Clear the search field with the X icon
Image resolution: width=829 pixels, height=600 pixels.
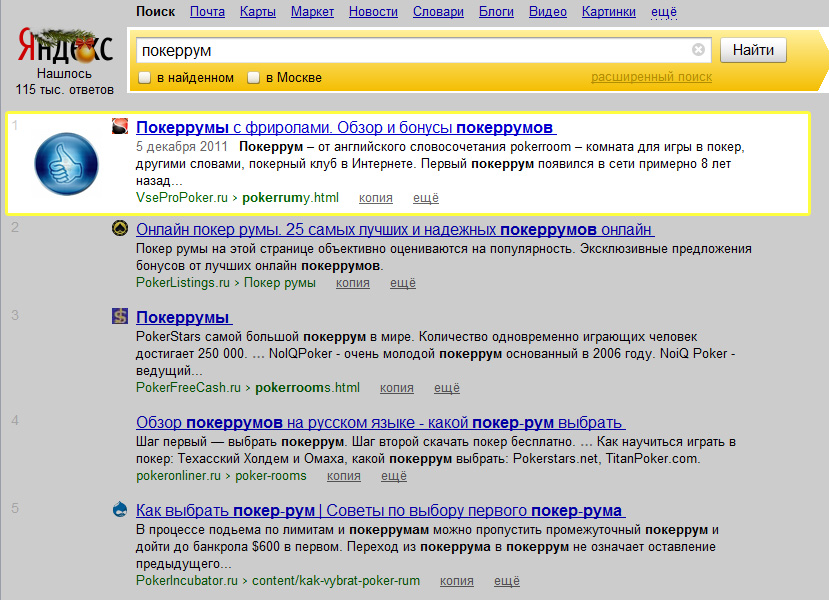pyautogui.click(x=698, y=50)
